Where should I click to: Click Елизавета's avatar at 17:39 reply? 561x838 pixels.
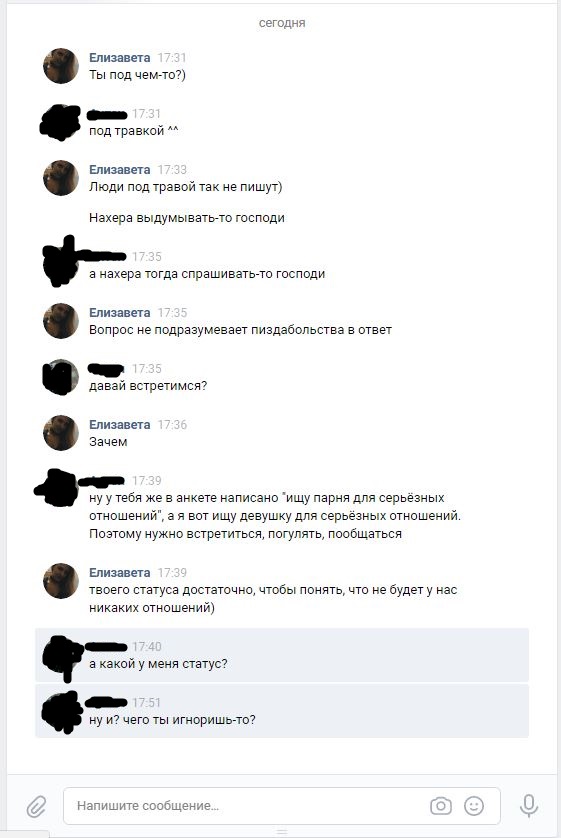tap(61, 580)
